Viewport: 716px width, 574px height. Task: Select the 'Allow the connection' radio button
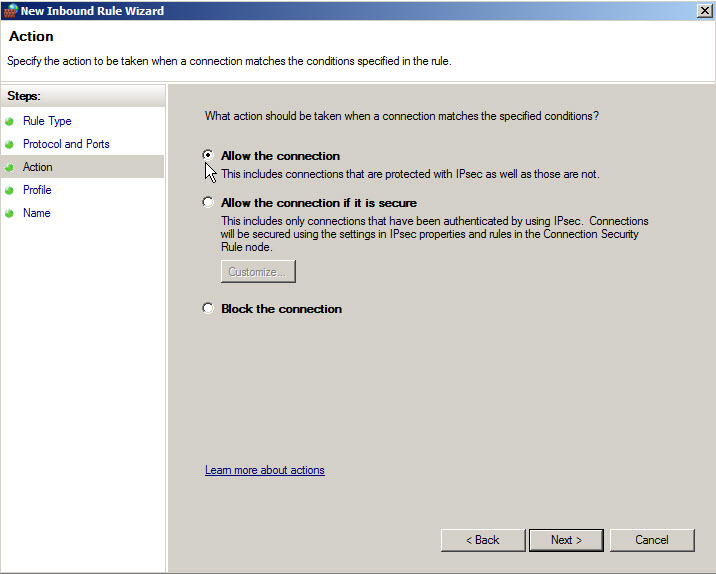pyautogui.click(x=208, y=155)
